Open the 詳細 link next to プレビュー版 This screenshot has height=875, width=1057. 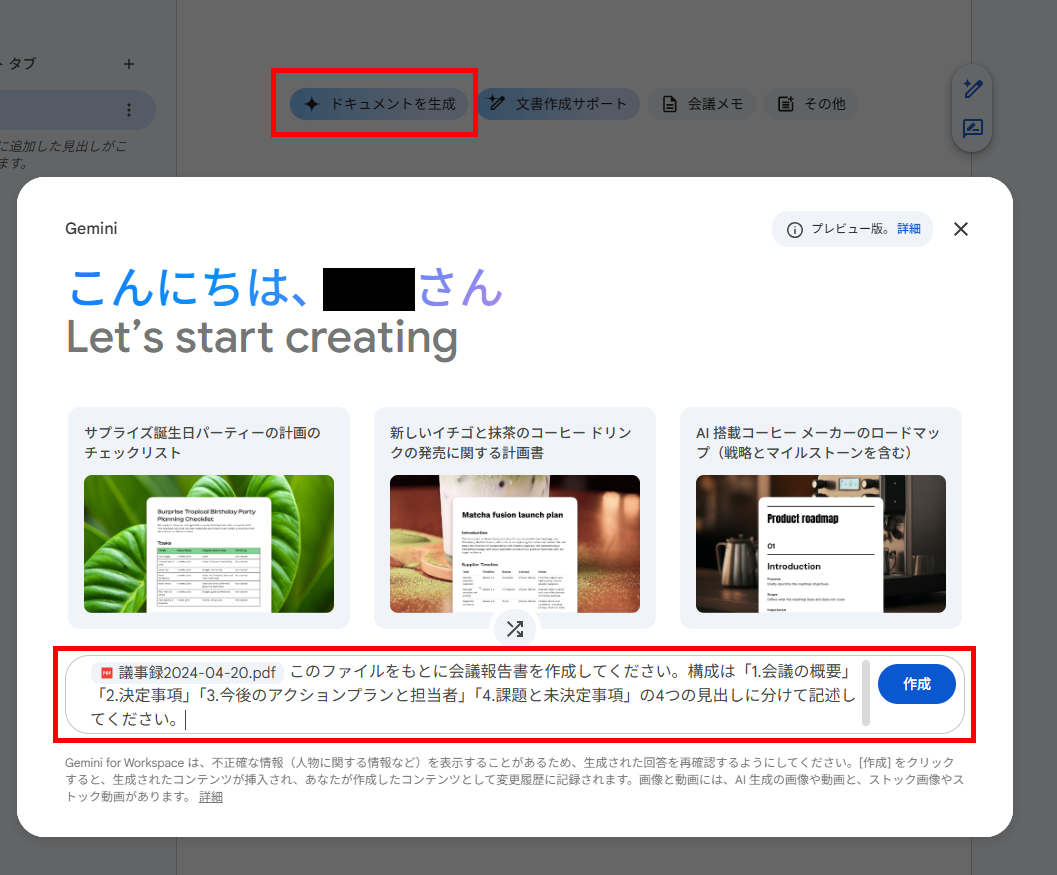point(909,229)
